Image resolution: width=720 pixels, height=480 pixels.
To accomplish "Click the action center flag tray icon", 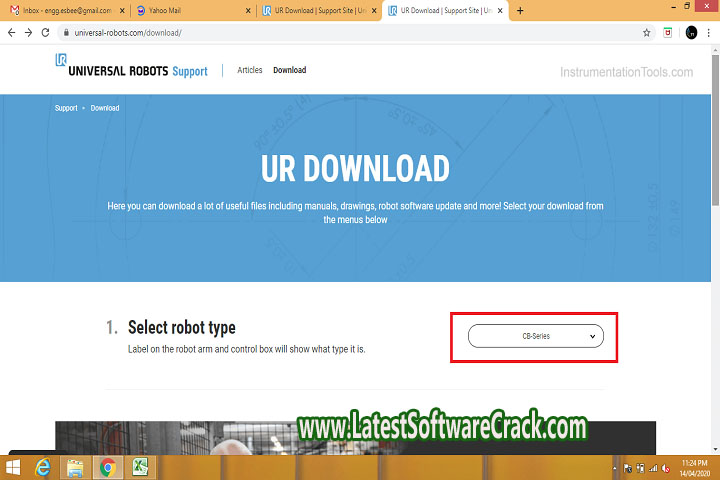I will pos(627,469).
